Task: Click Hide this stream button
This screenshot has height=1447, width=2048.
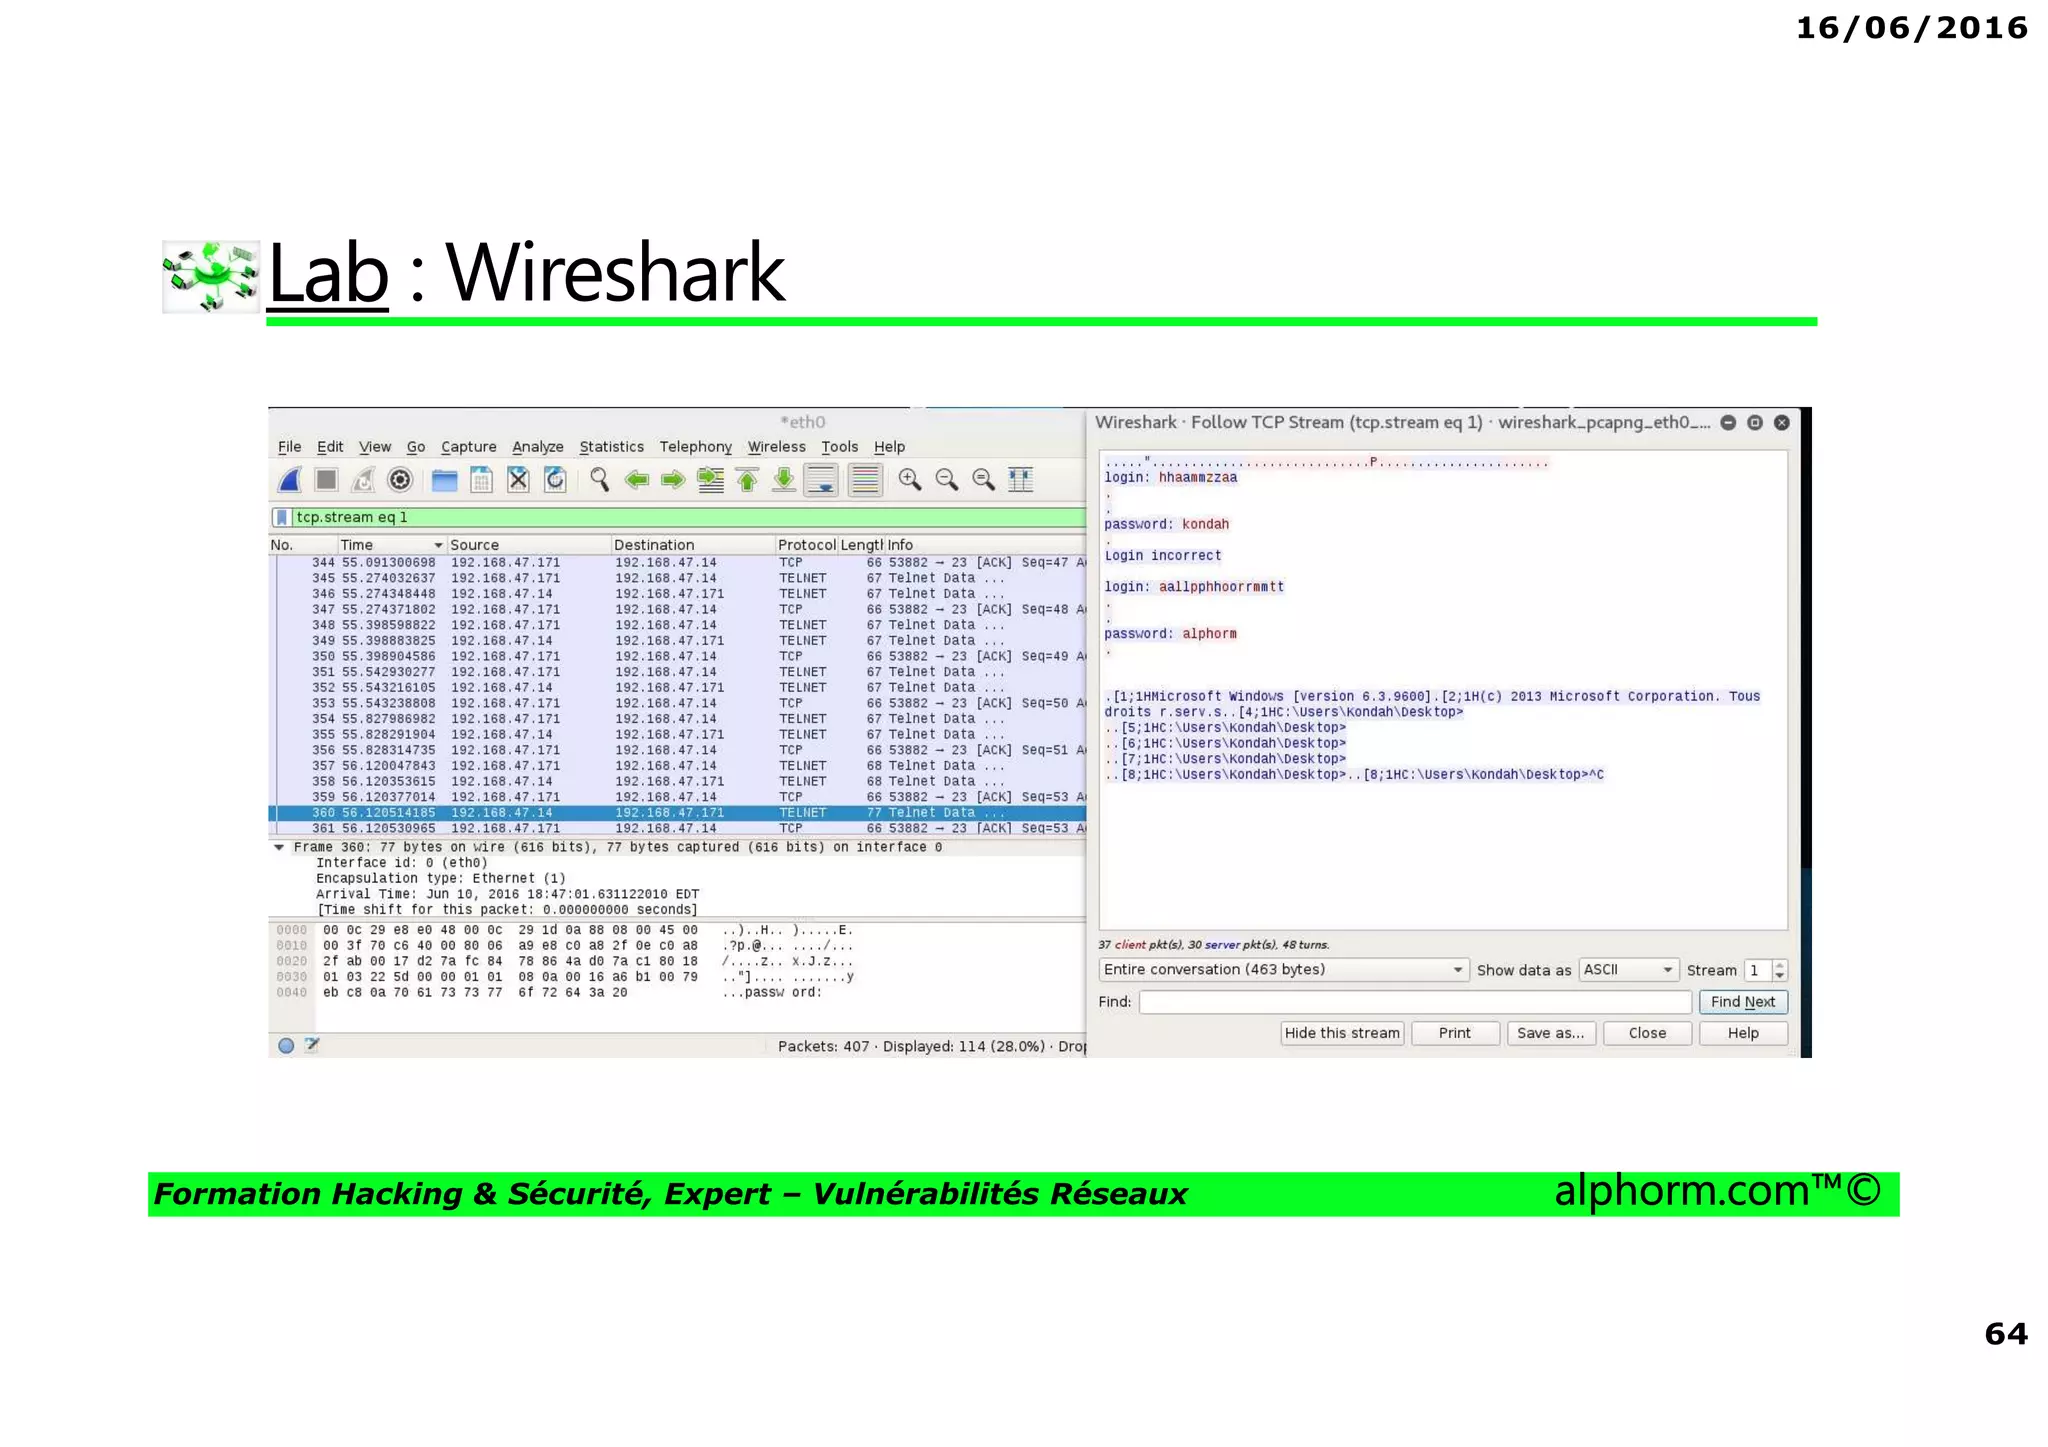Action: coord(1342,1033)
